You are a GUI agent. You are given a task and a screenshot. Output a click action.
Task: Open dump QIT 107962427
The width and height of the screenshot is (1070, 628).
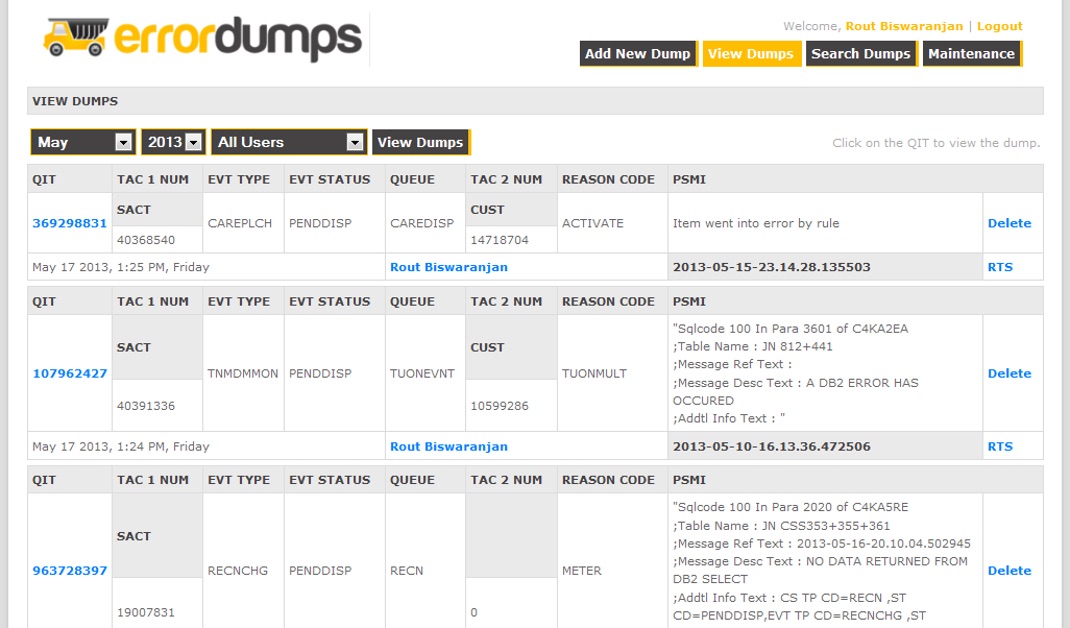(x=70, y=373)
